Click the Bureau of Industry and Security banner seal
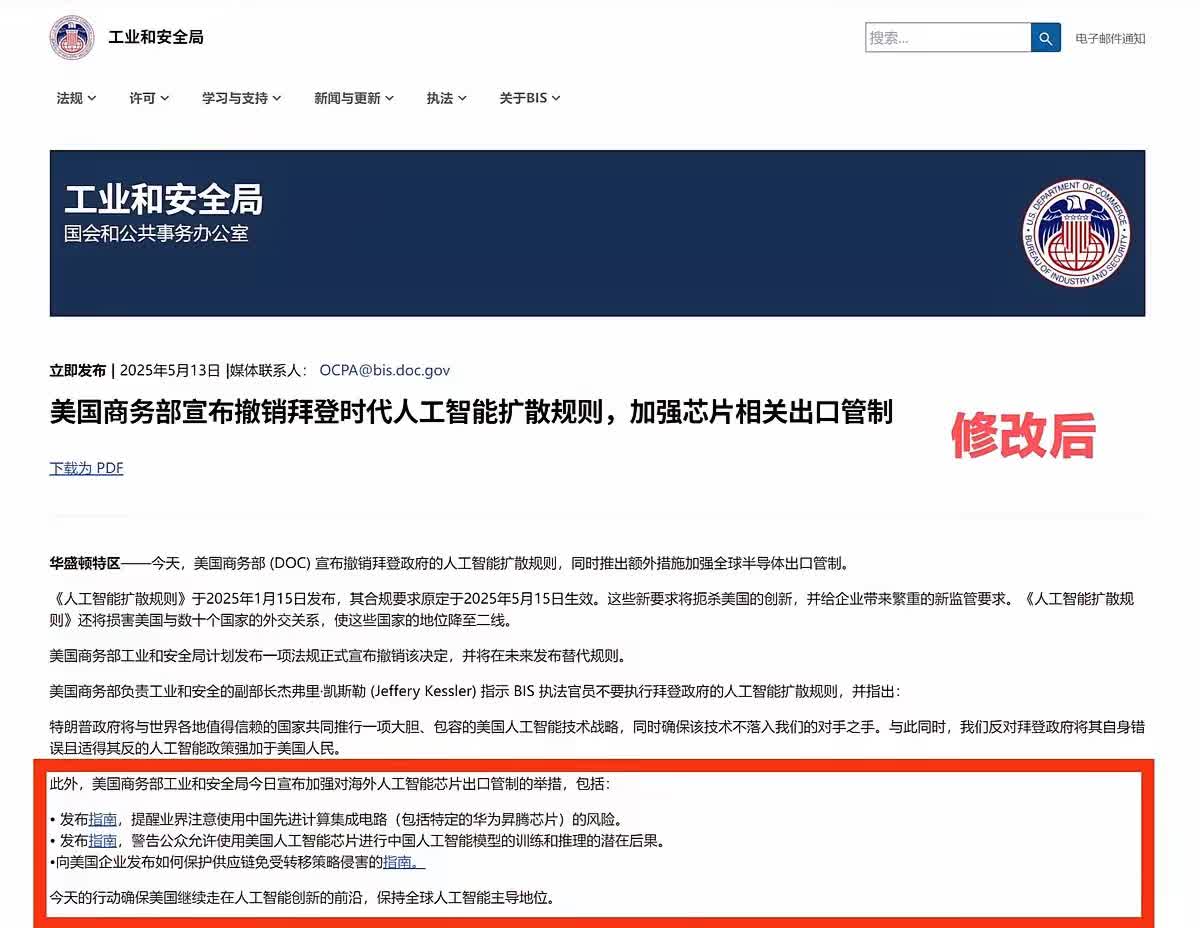The image size is (1200, 928). click(1076, 233)
